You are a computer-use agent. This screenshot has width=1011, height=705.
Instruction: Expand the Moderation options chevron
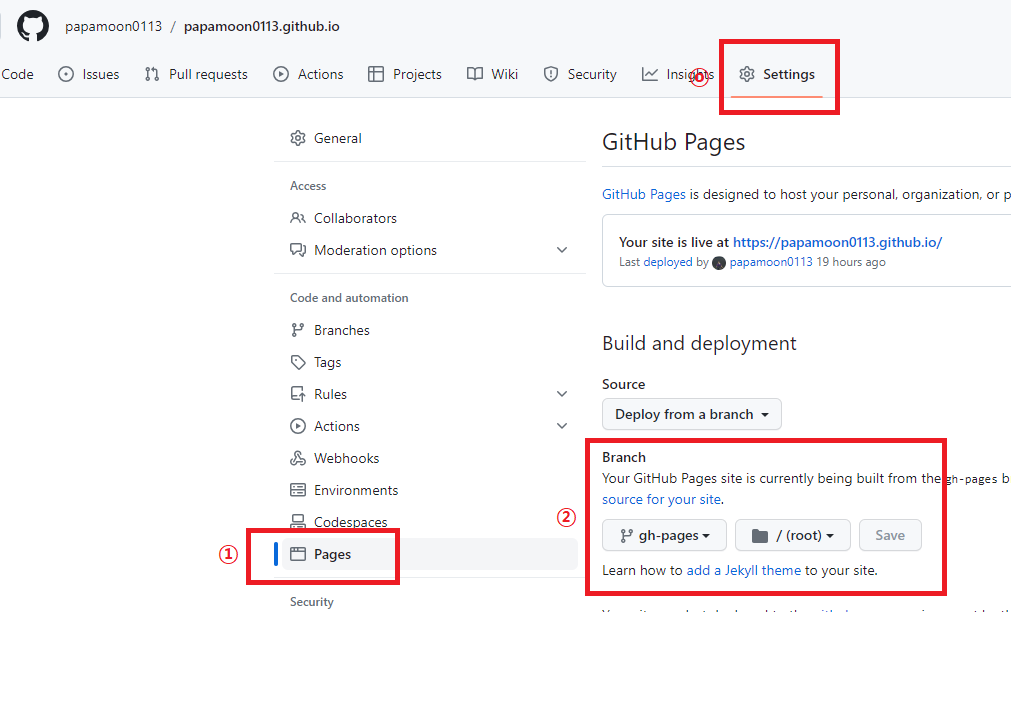[562, 250]
